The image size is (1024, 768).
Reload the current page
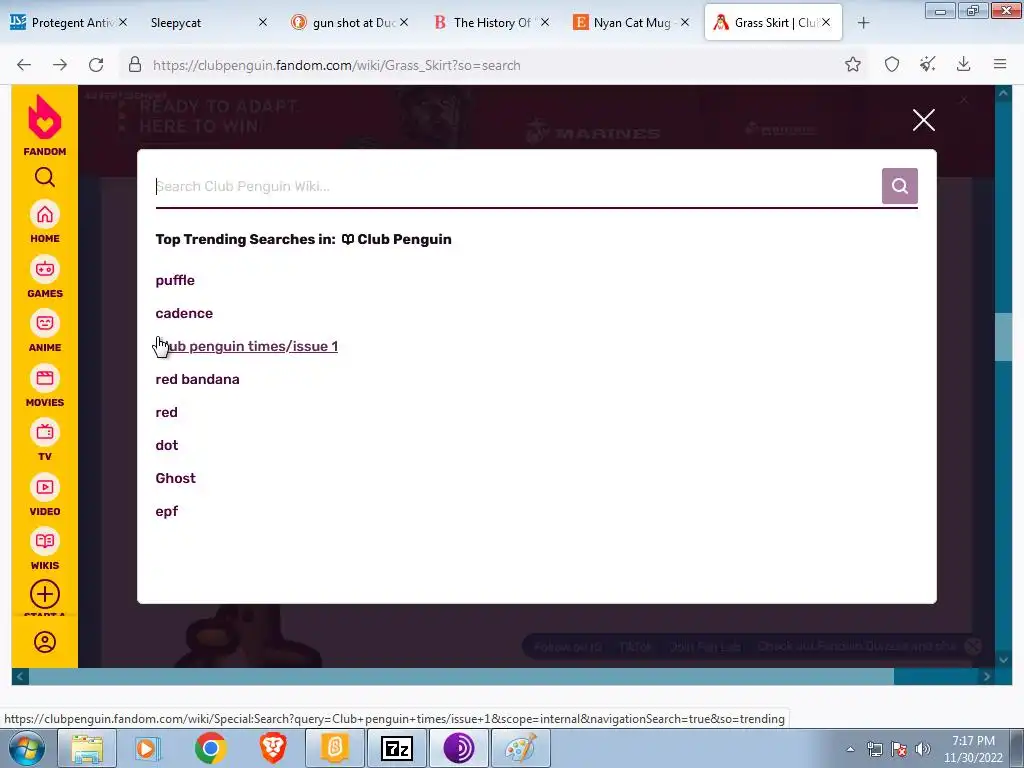(x=96, y=65)
